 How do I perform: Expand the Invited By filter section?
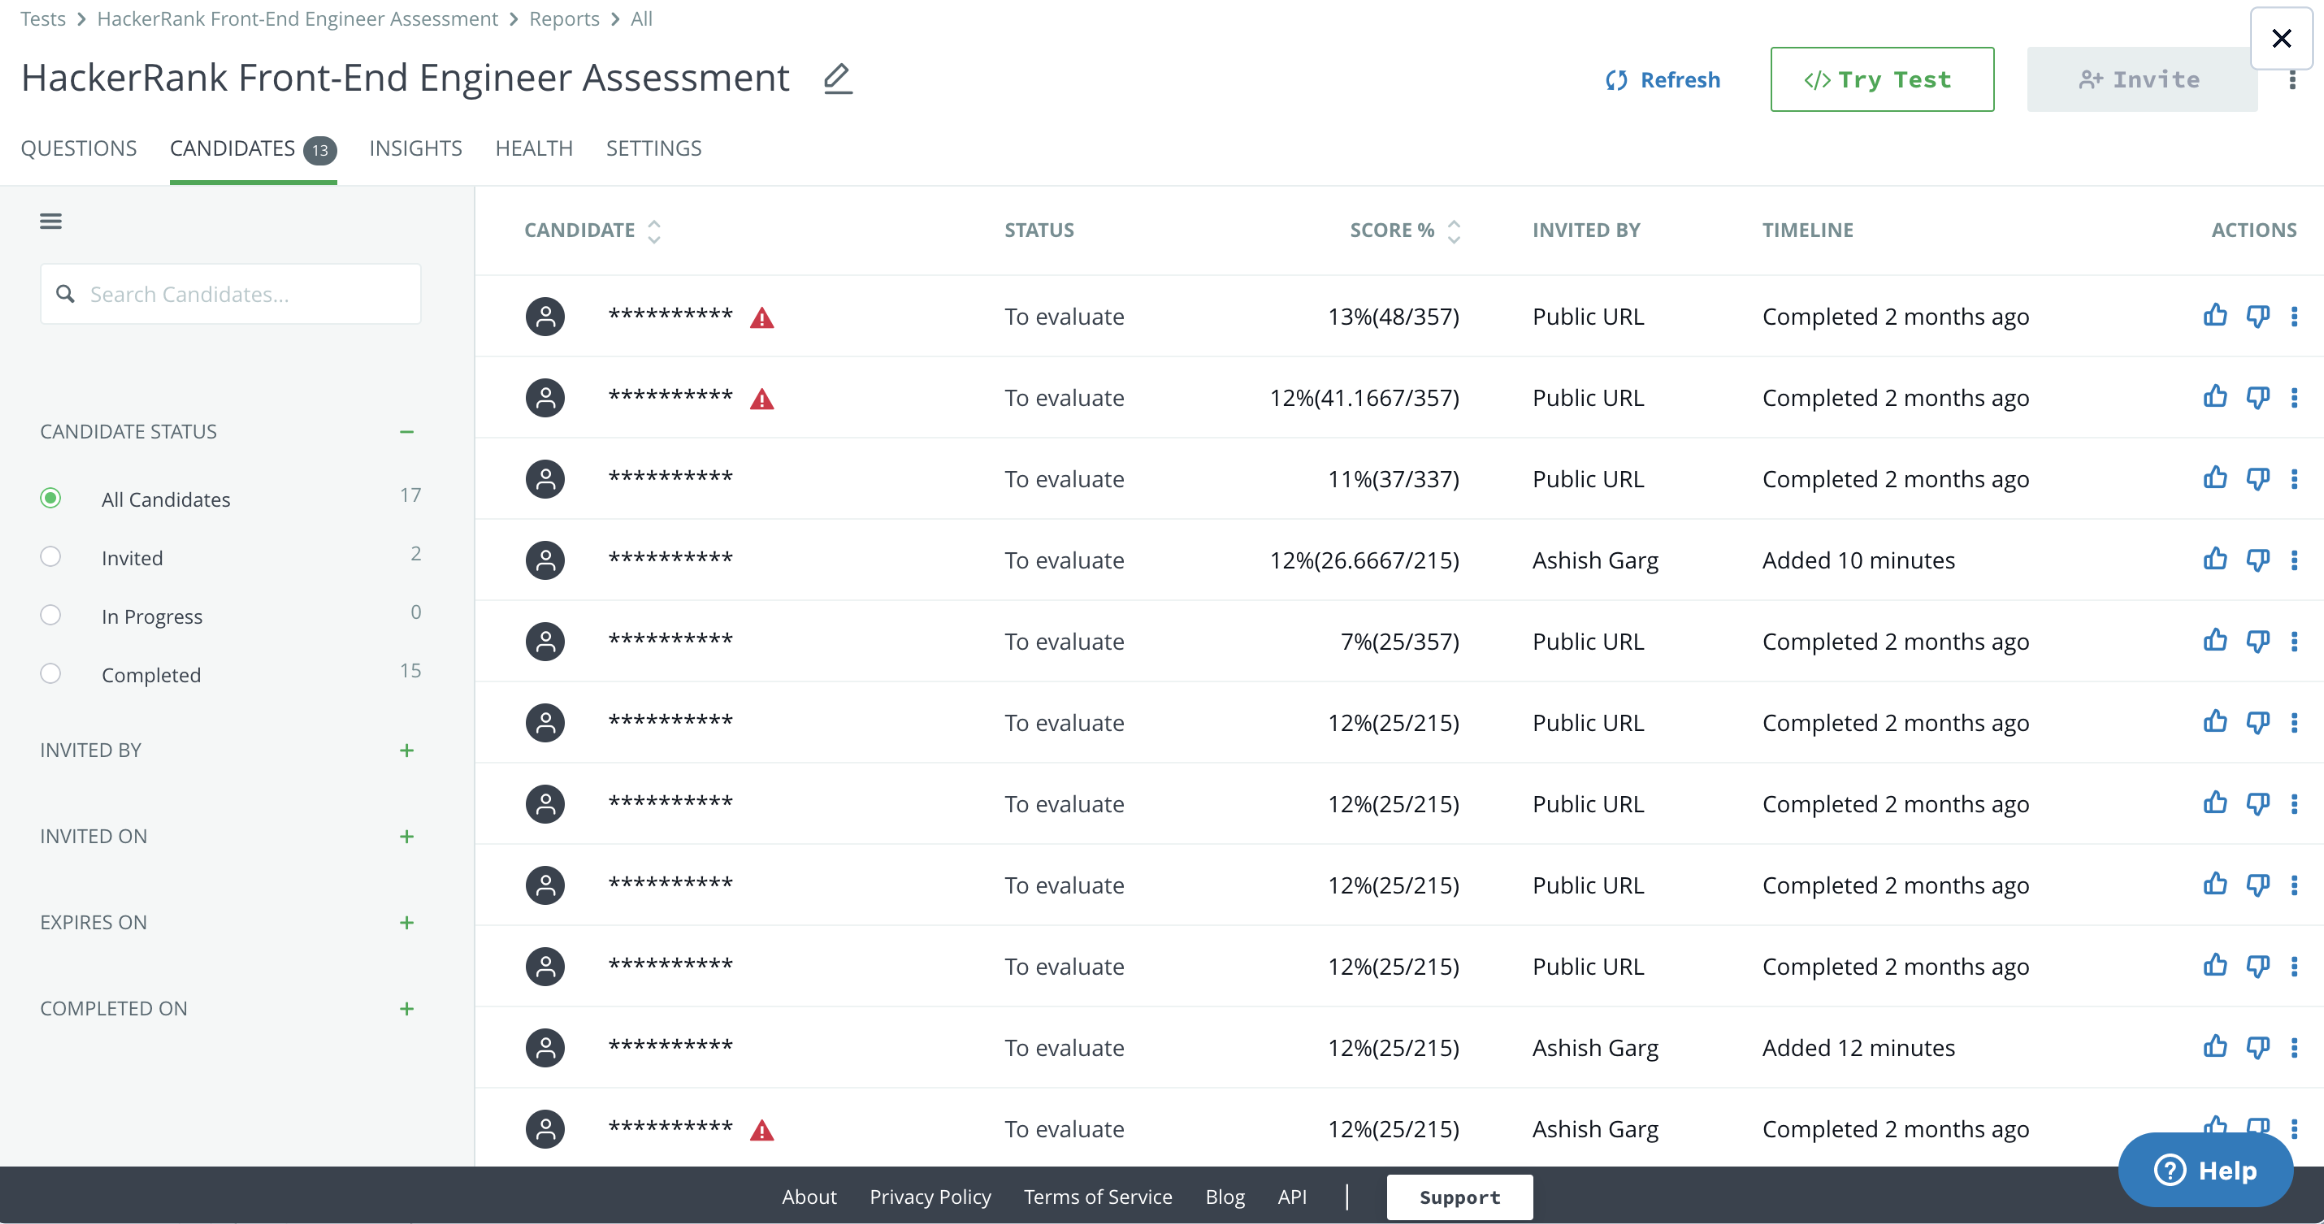pos(406,750)
